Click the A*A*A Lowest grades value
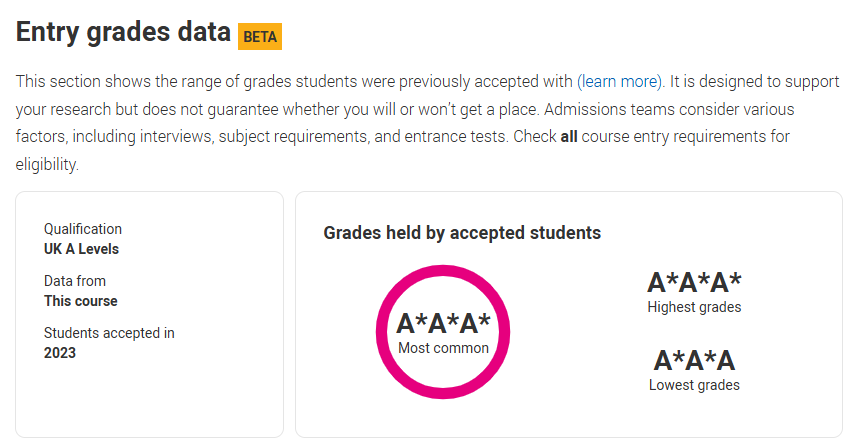This screenshot has width=855, height=448. (x=694, y=360)
